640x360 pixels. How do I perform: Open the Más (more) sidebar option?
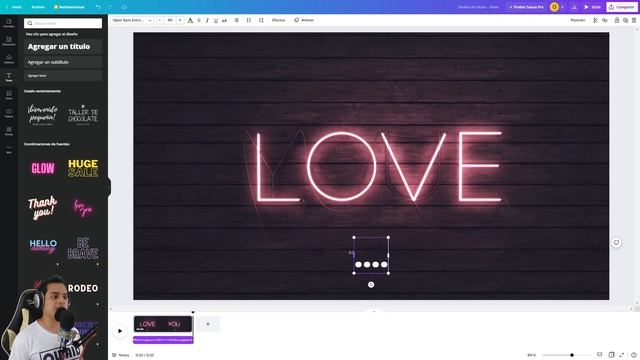[x=9, y=149]
